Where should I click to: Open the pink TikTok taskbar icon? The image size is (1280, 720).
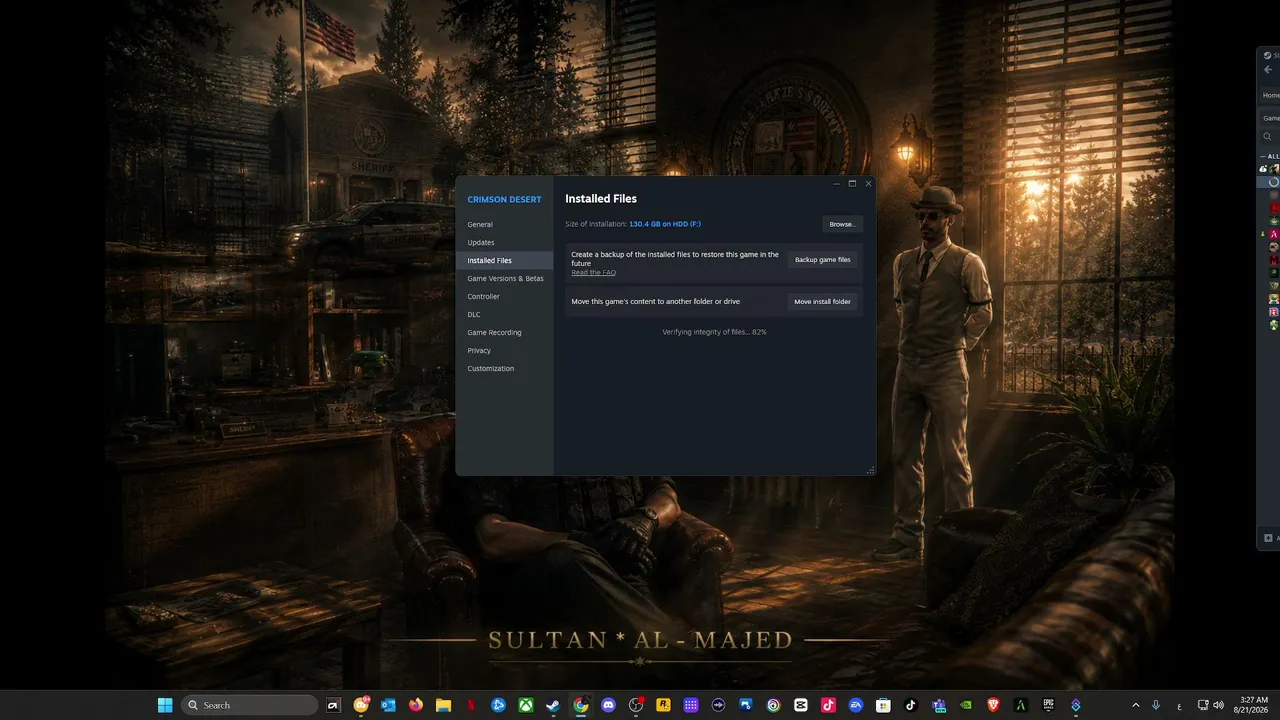pyautogui.click(x=828, y=705)
